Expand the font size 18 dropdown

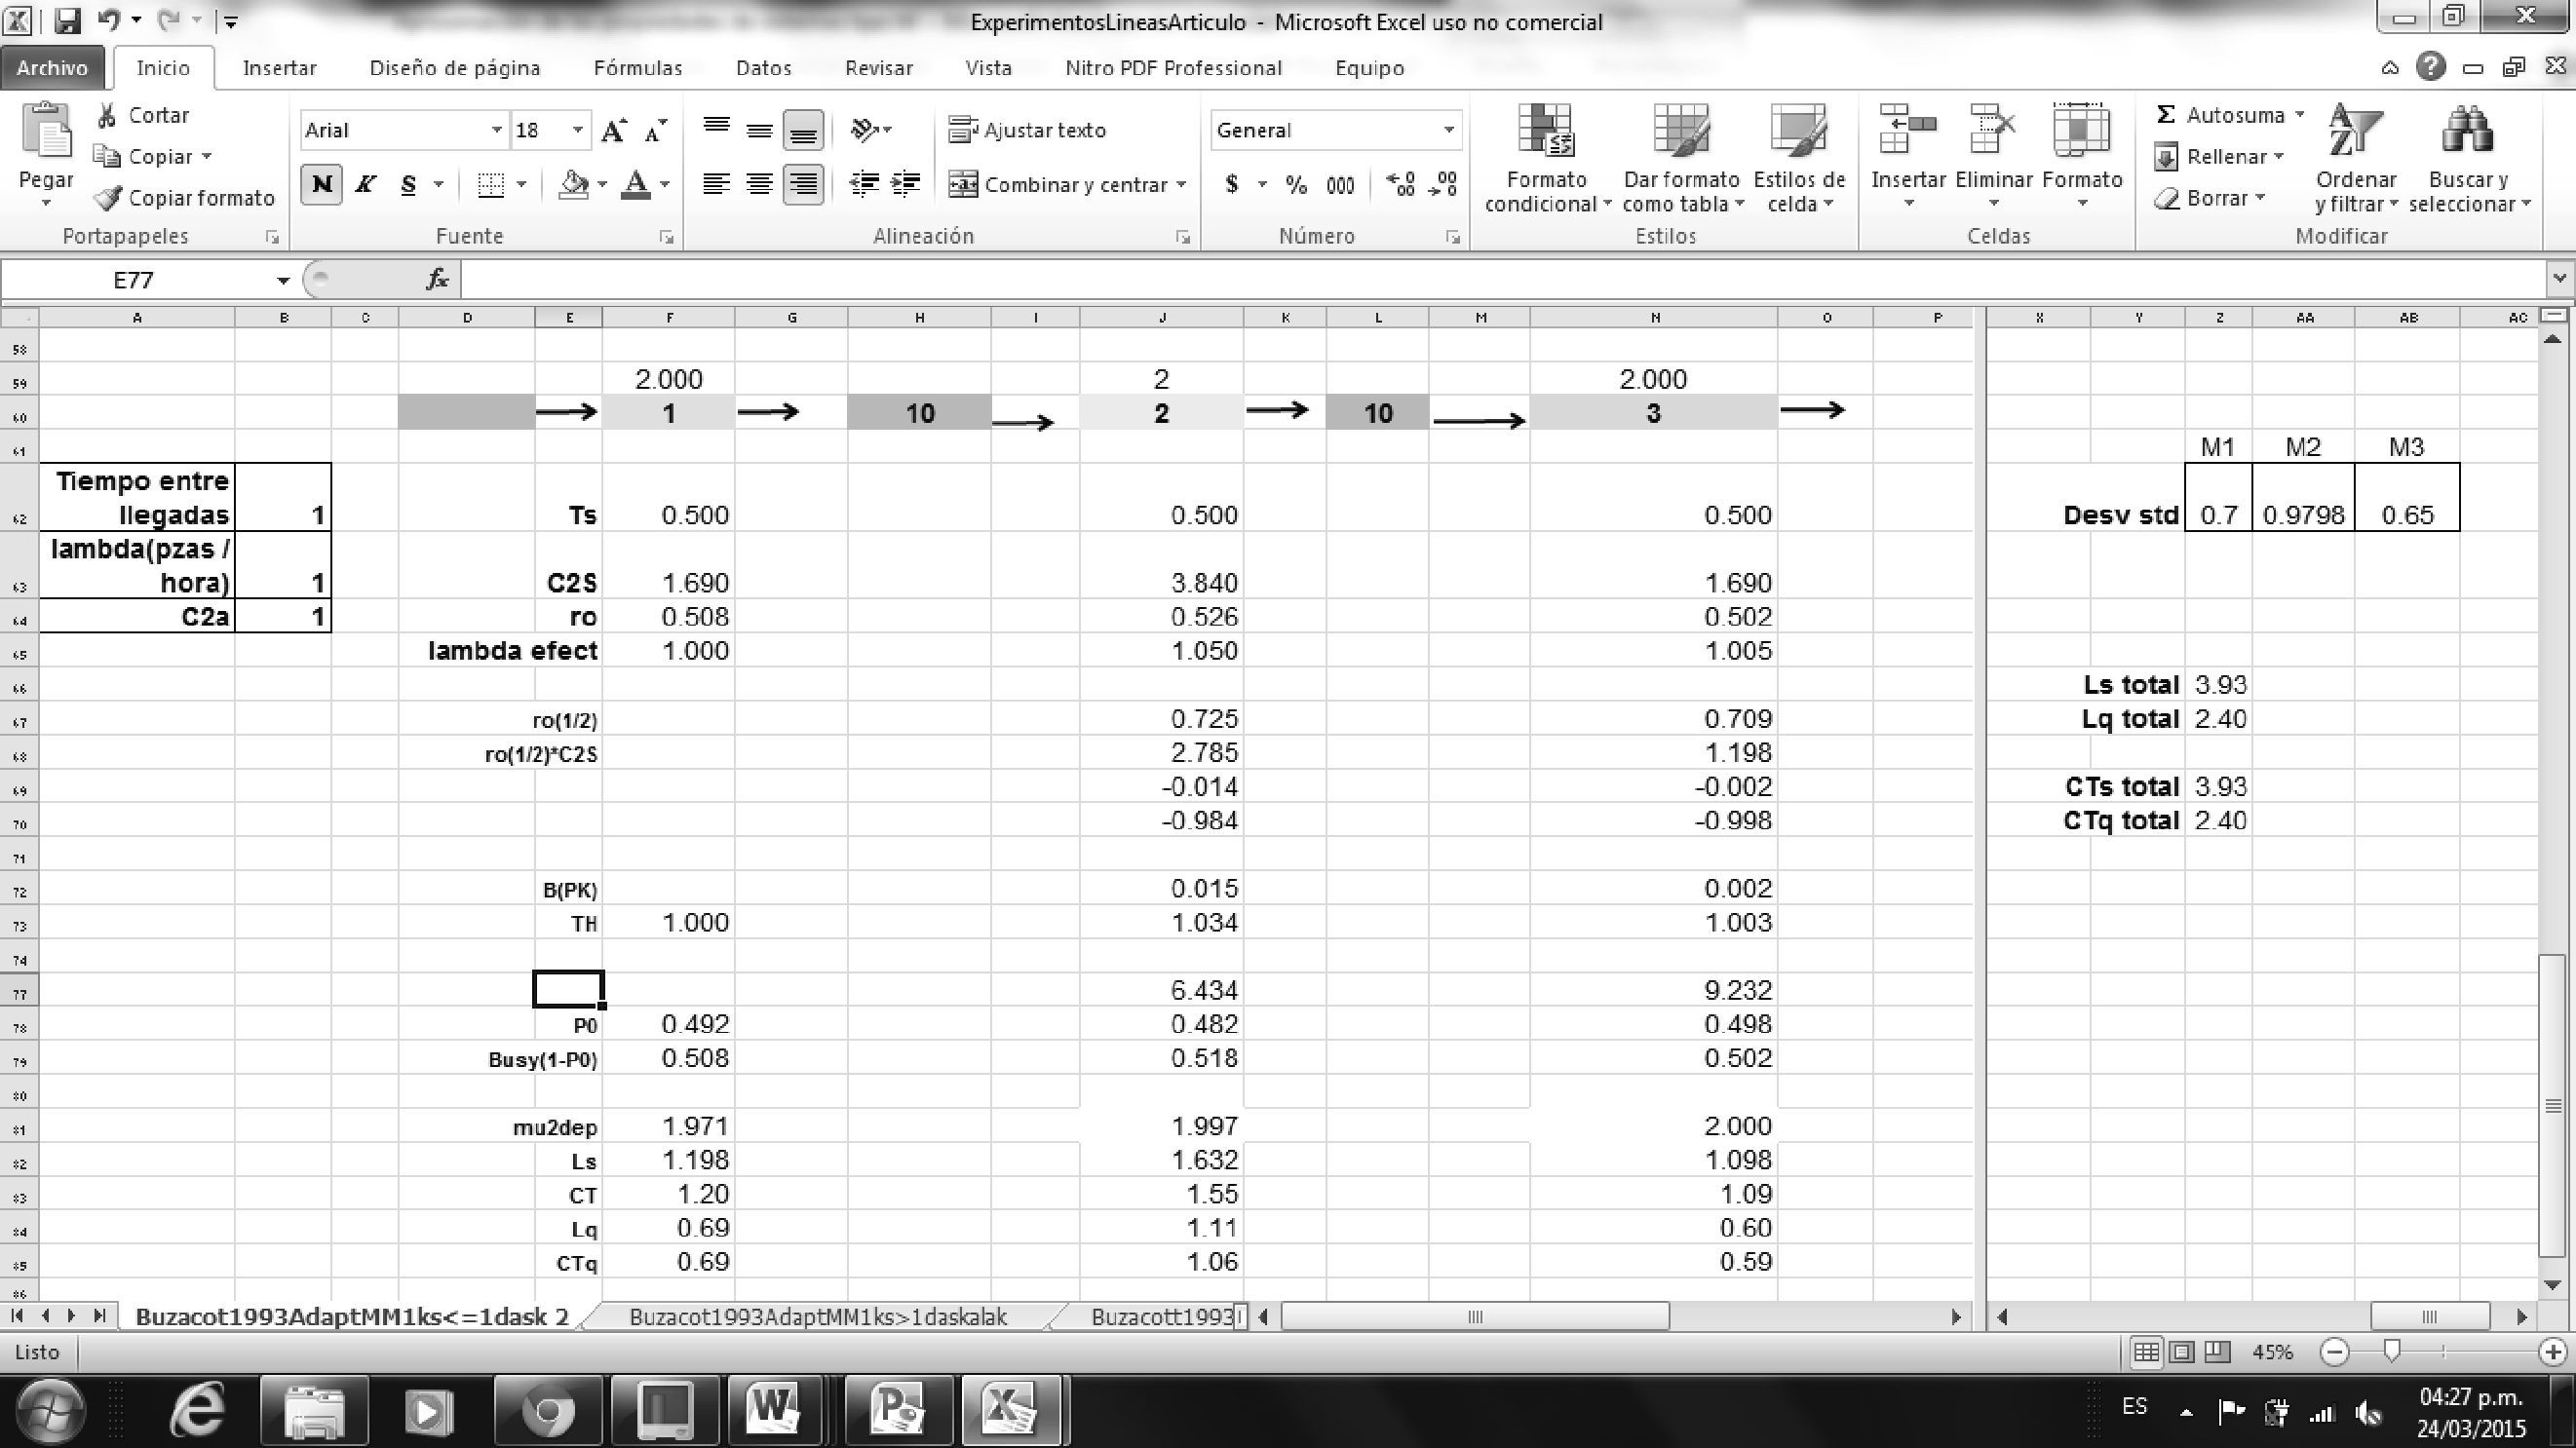click(x=577, y=130)
